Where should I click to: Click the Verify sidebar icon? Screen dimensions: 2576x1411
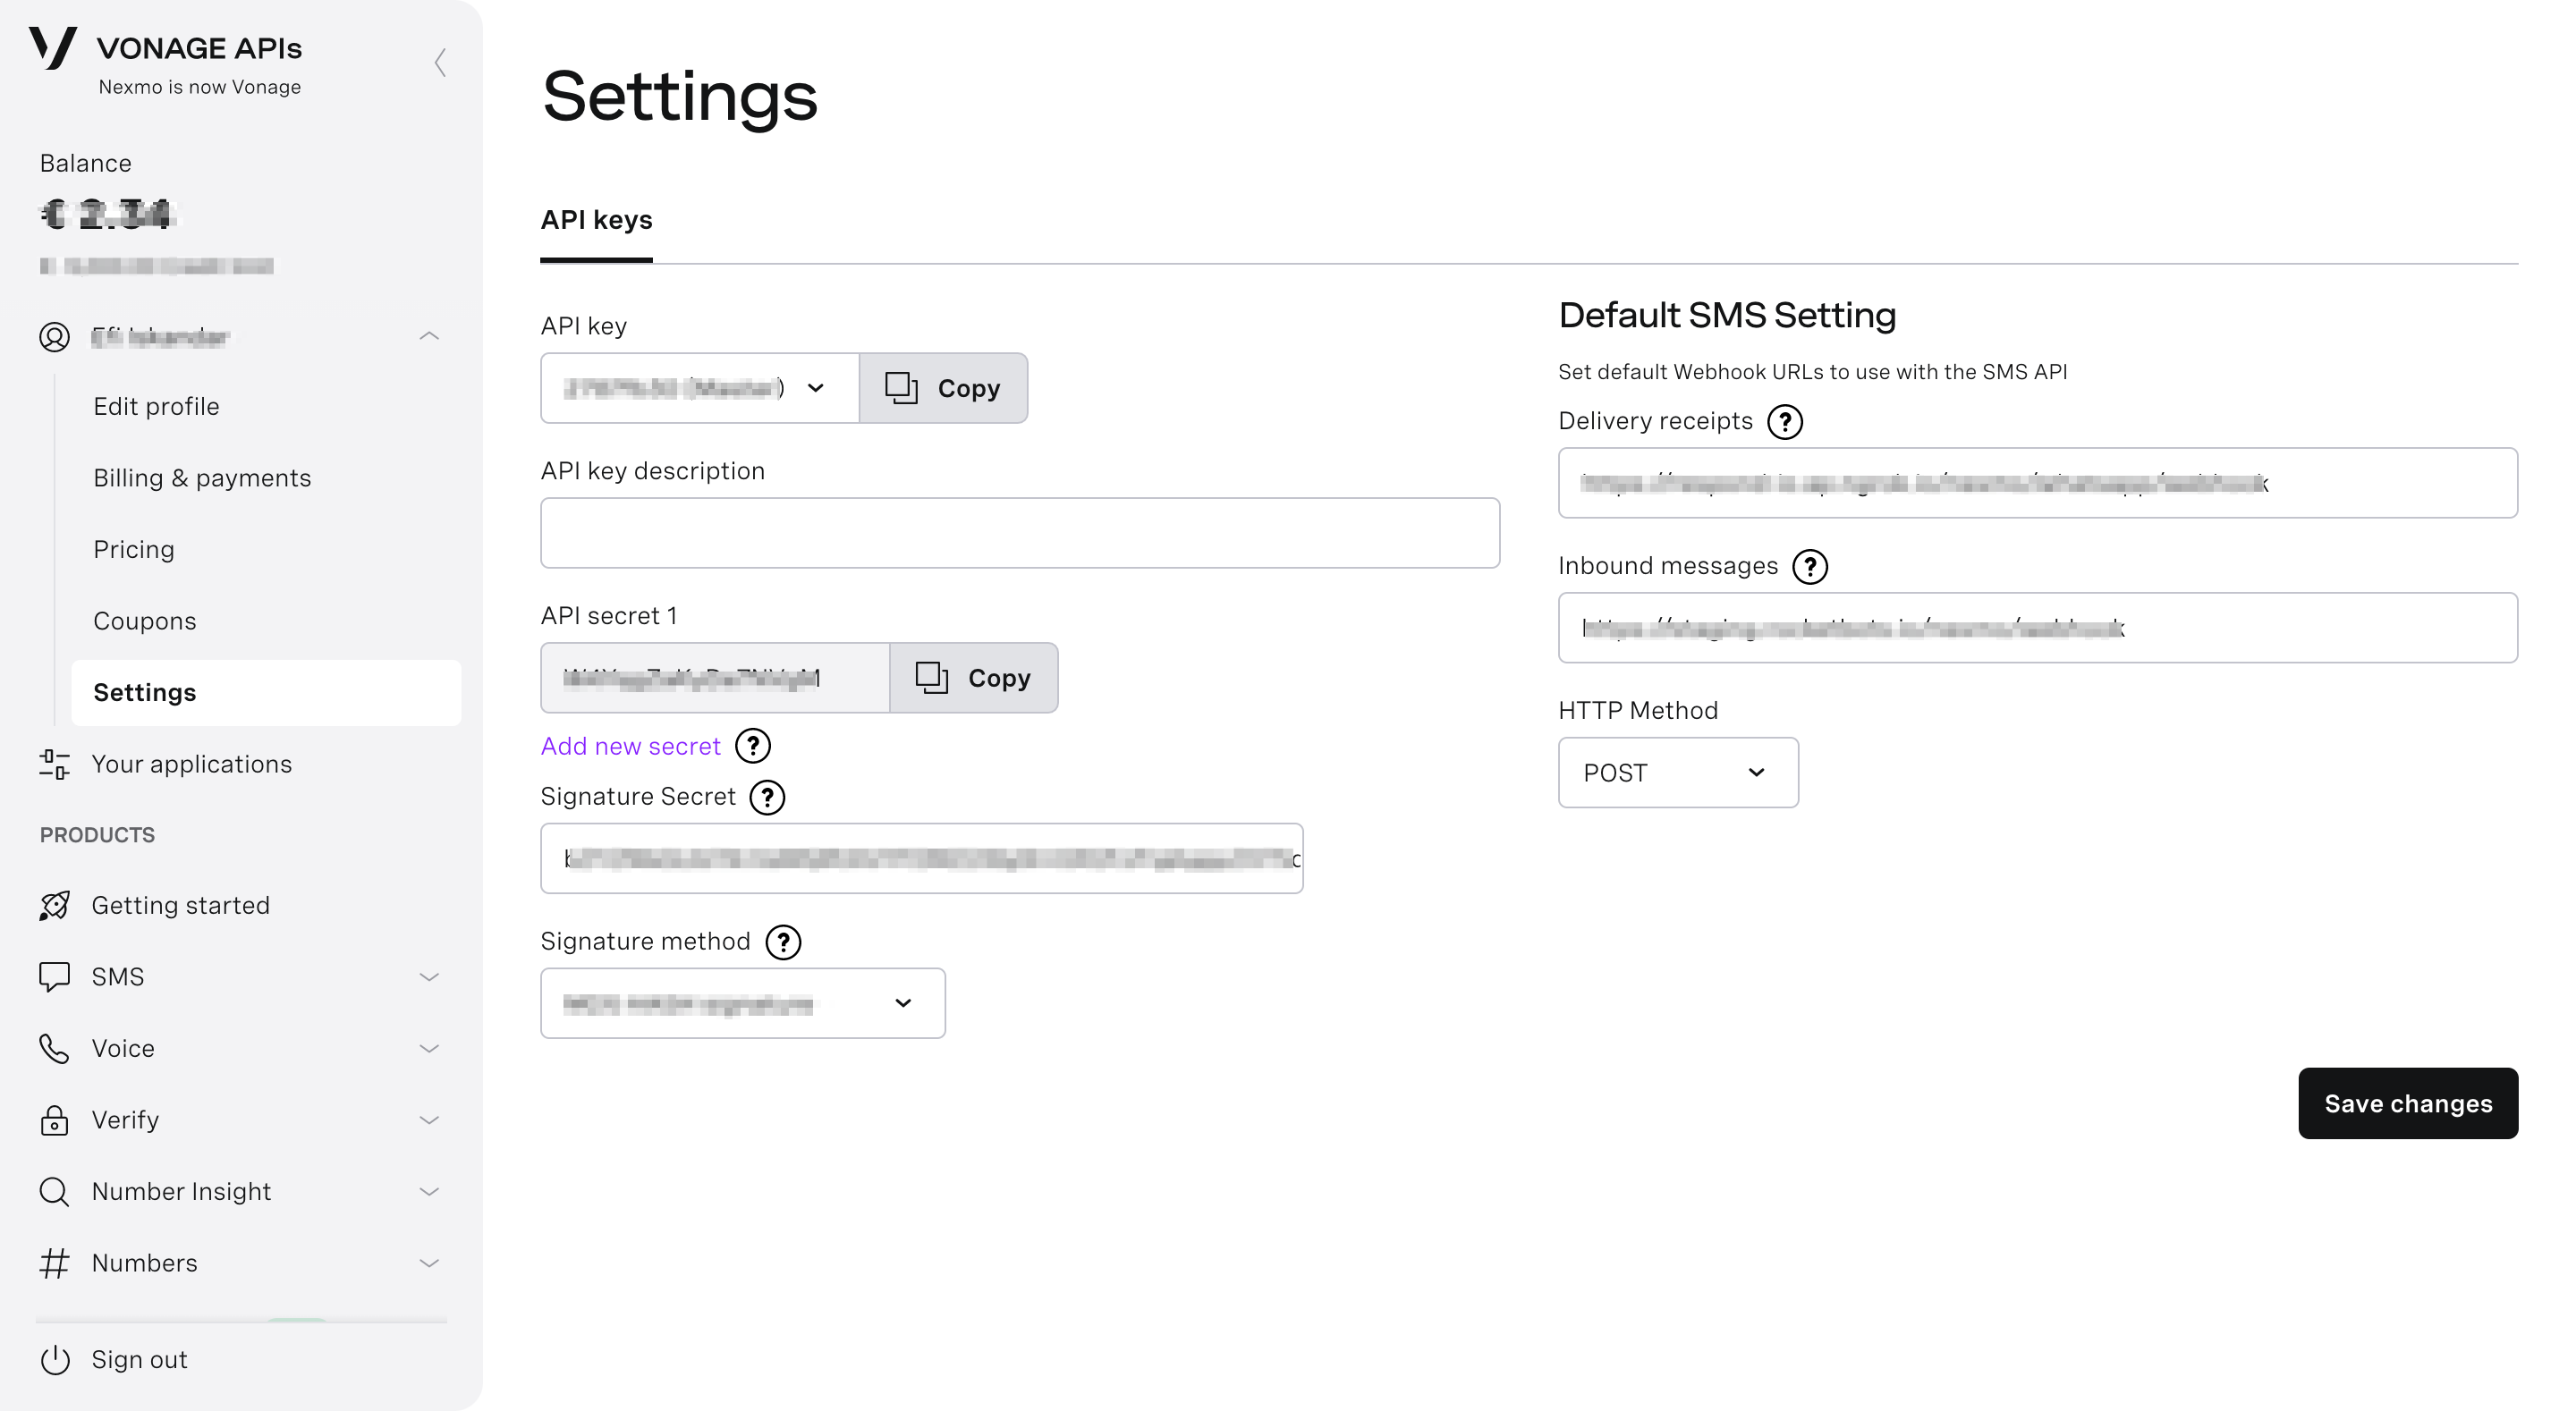point(54,1120)
